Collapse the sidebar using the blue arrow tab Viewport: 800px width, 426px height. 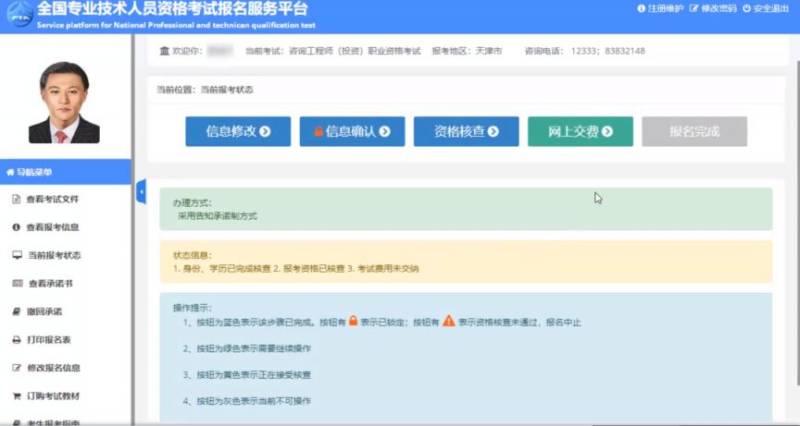point(140,191)
